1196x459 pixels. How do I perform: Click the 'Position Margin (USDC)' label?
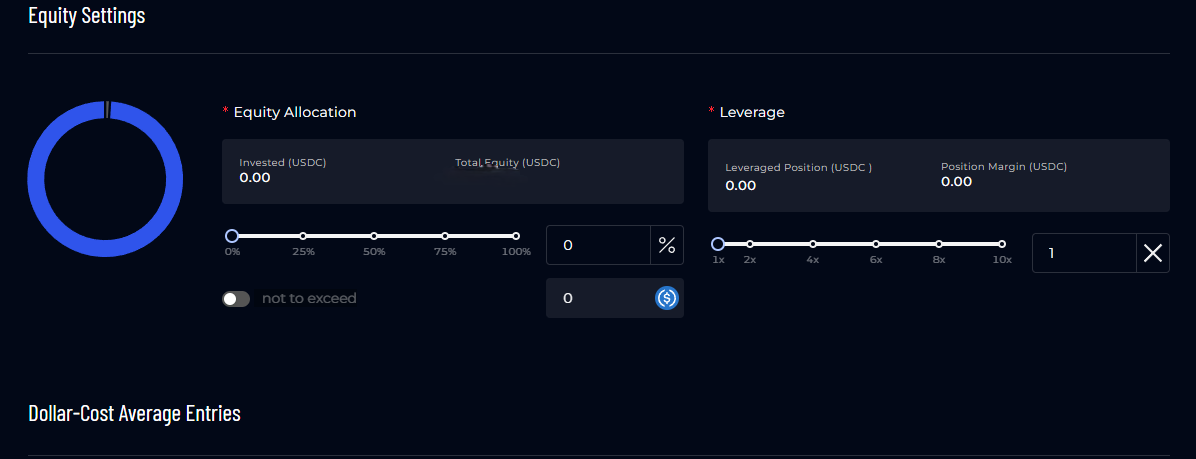point(1004,166)
